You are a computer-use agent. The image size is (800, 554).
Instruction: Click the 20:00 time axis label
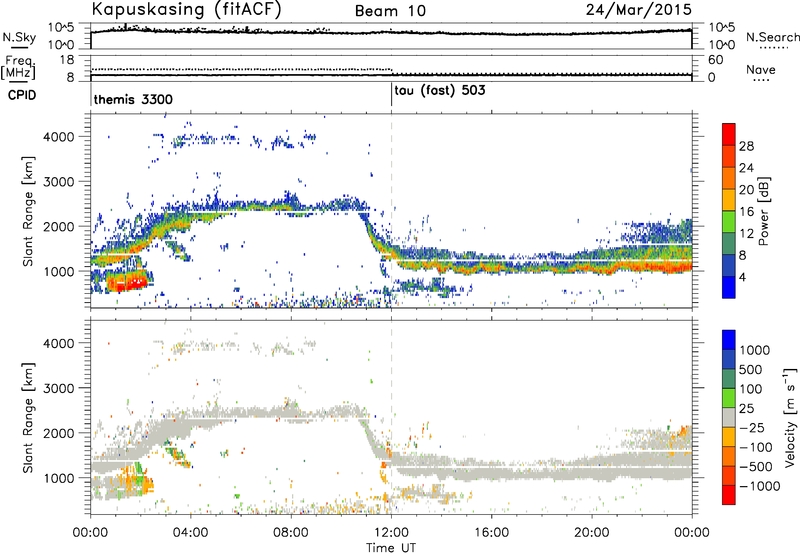pos(592,533)
